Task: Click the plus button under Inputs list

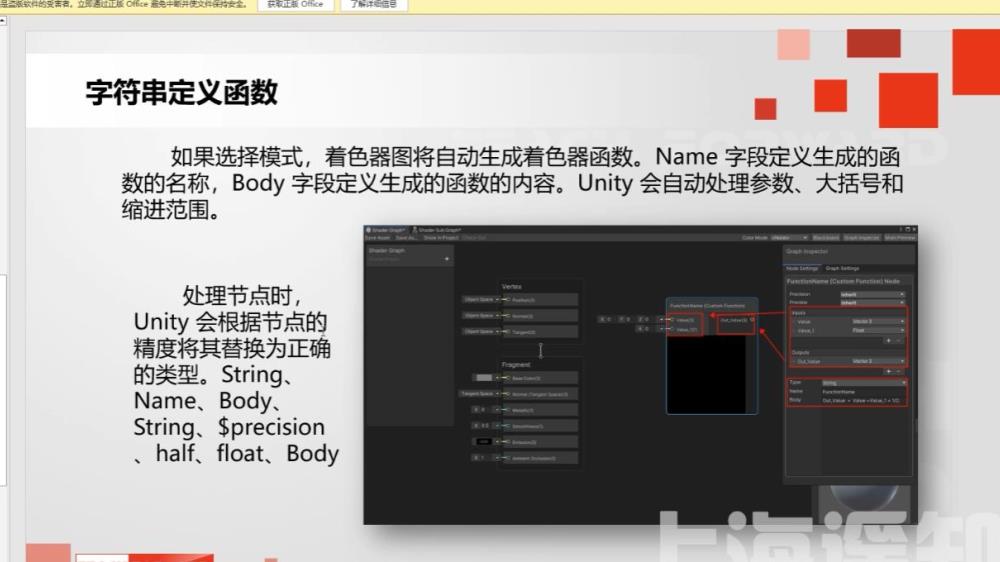Action: coord(888,341)
